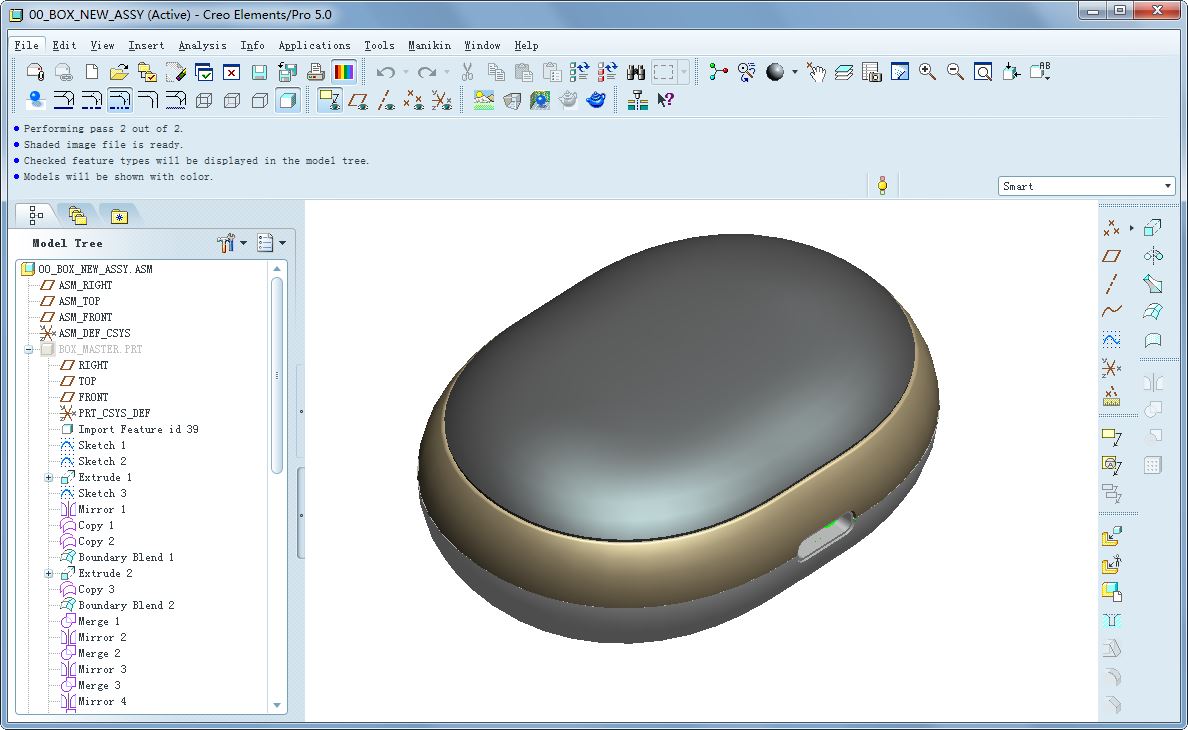
Task: Click the Undo arrow icon
Action: [386, 72]
